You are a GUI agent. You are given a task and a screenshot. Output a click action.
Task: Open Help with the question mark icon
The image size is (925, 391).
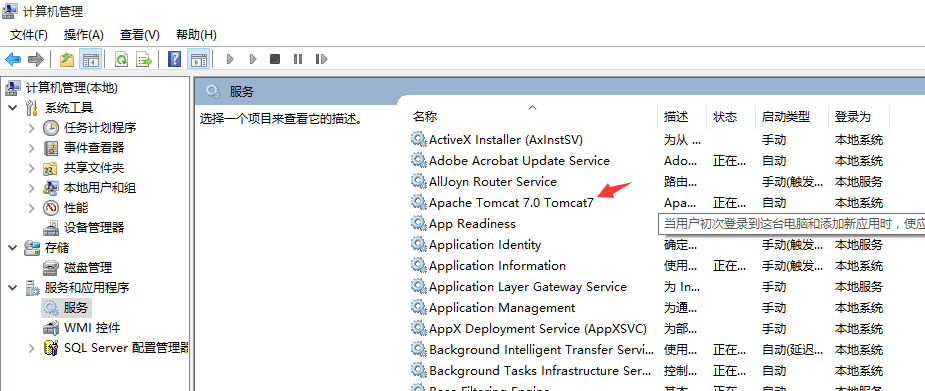pos(174,59)
